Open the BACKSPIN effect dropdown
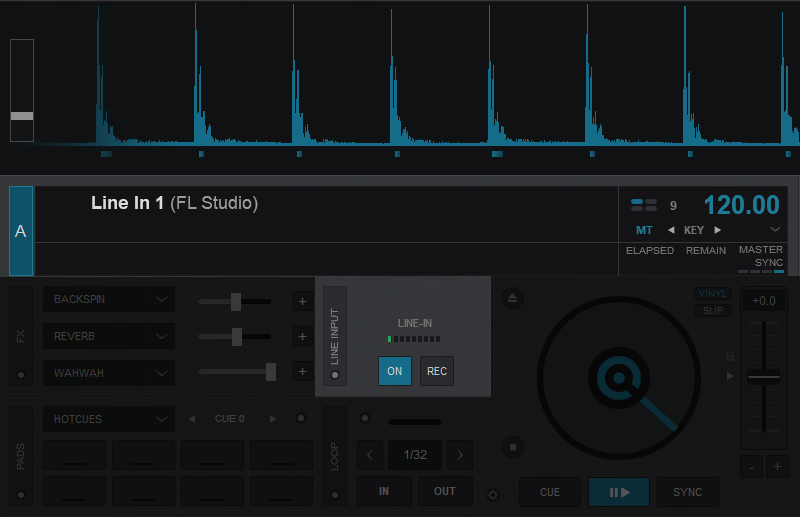Image resolution: width=800 pixels, height=517 pixels. tap(109, 299)
